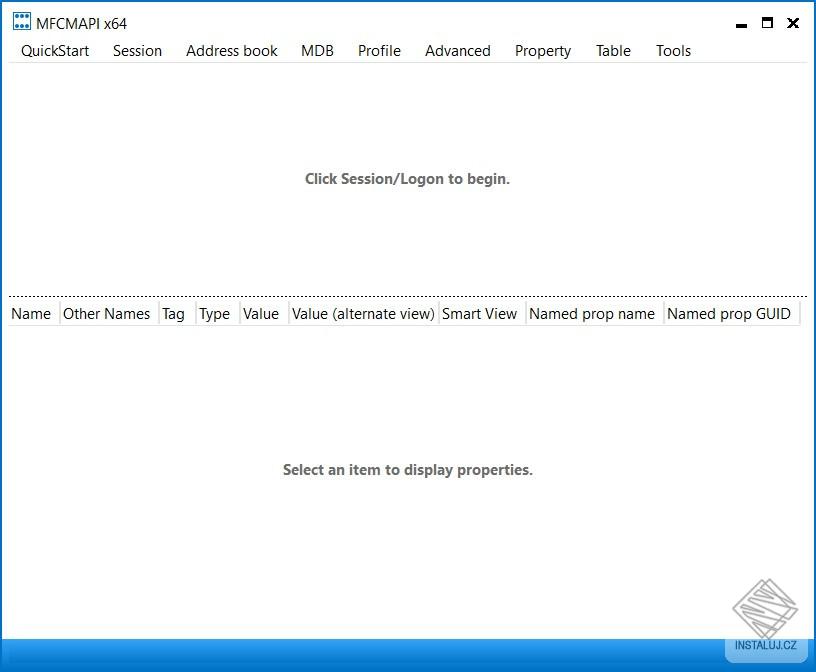This screenshot has width=816, height=672.
Task: Click the Tag column header
Action: pos(177,314)
